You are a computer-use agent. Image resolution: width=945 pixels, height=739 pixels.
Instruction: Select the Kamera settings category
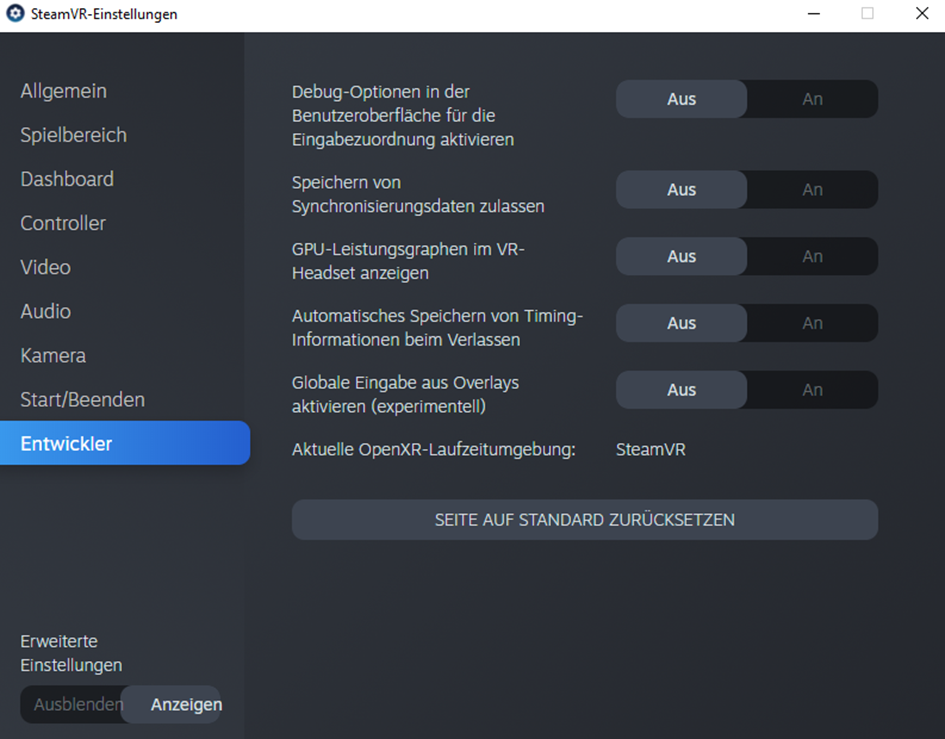[x=52, y=355]
